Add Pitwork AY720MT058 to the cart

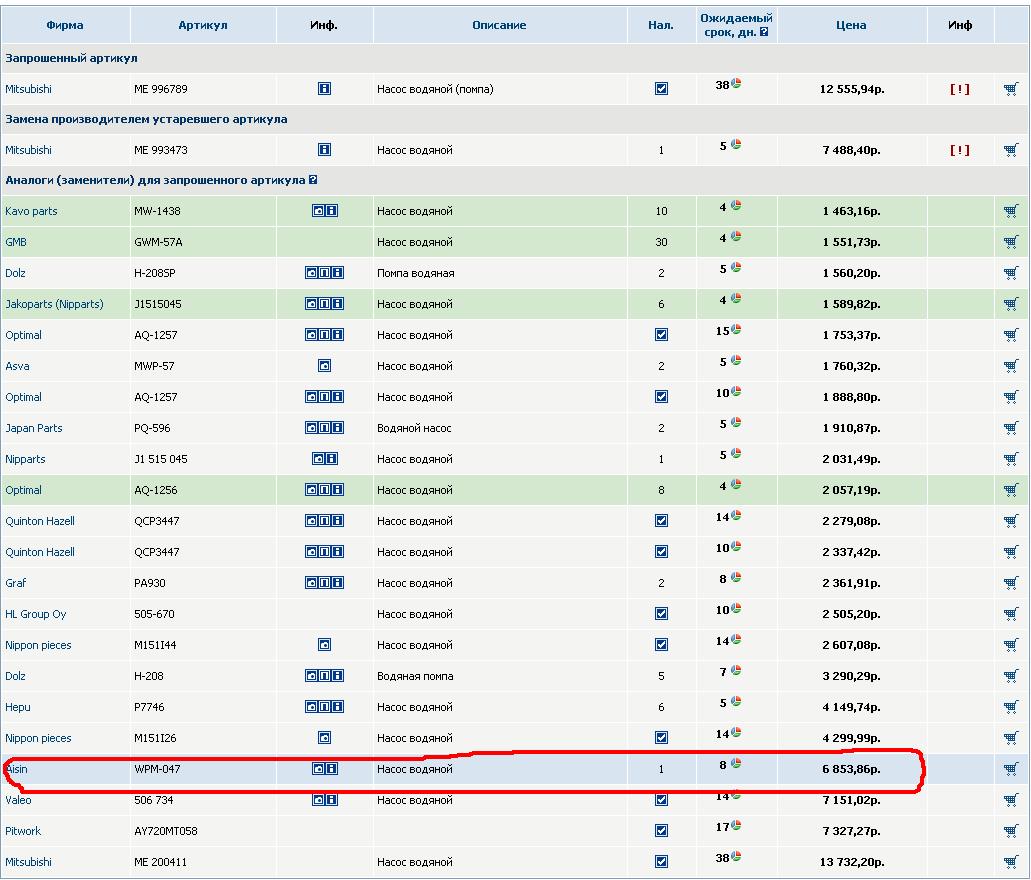(x=1011, y=831)
